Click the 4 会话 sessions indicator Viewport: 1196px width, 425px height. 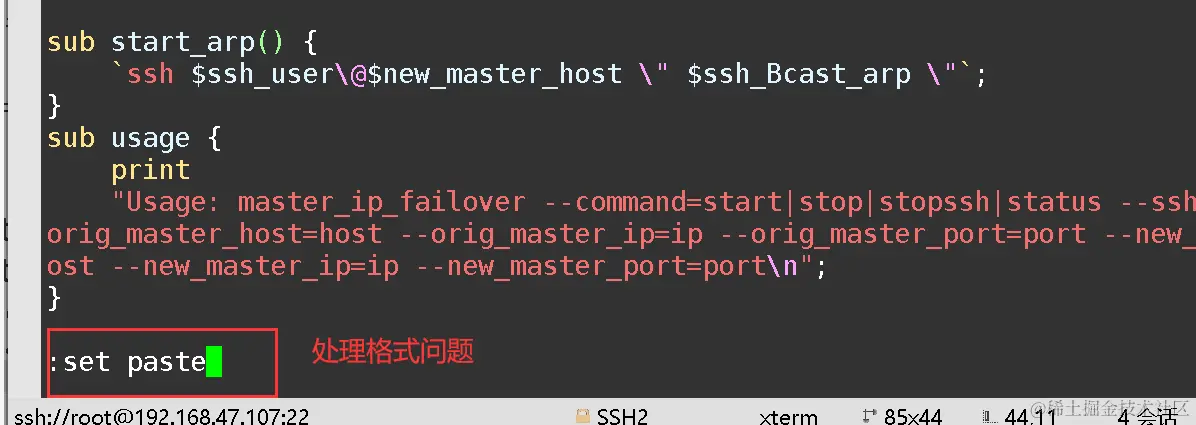coord(1148,417)
